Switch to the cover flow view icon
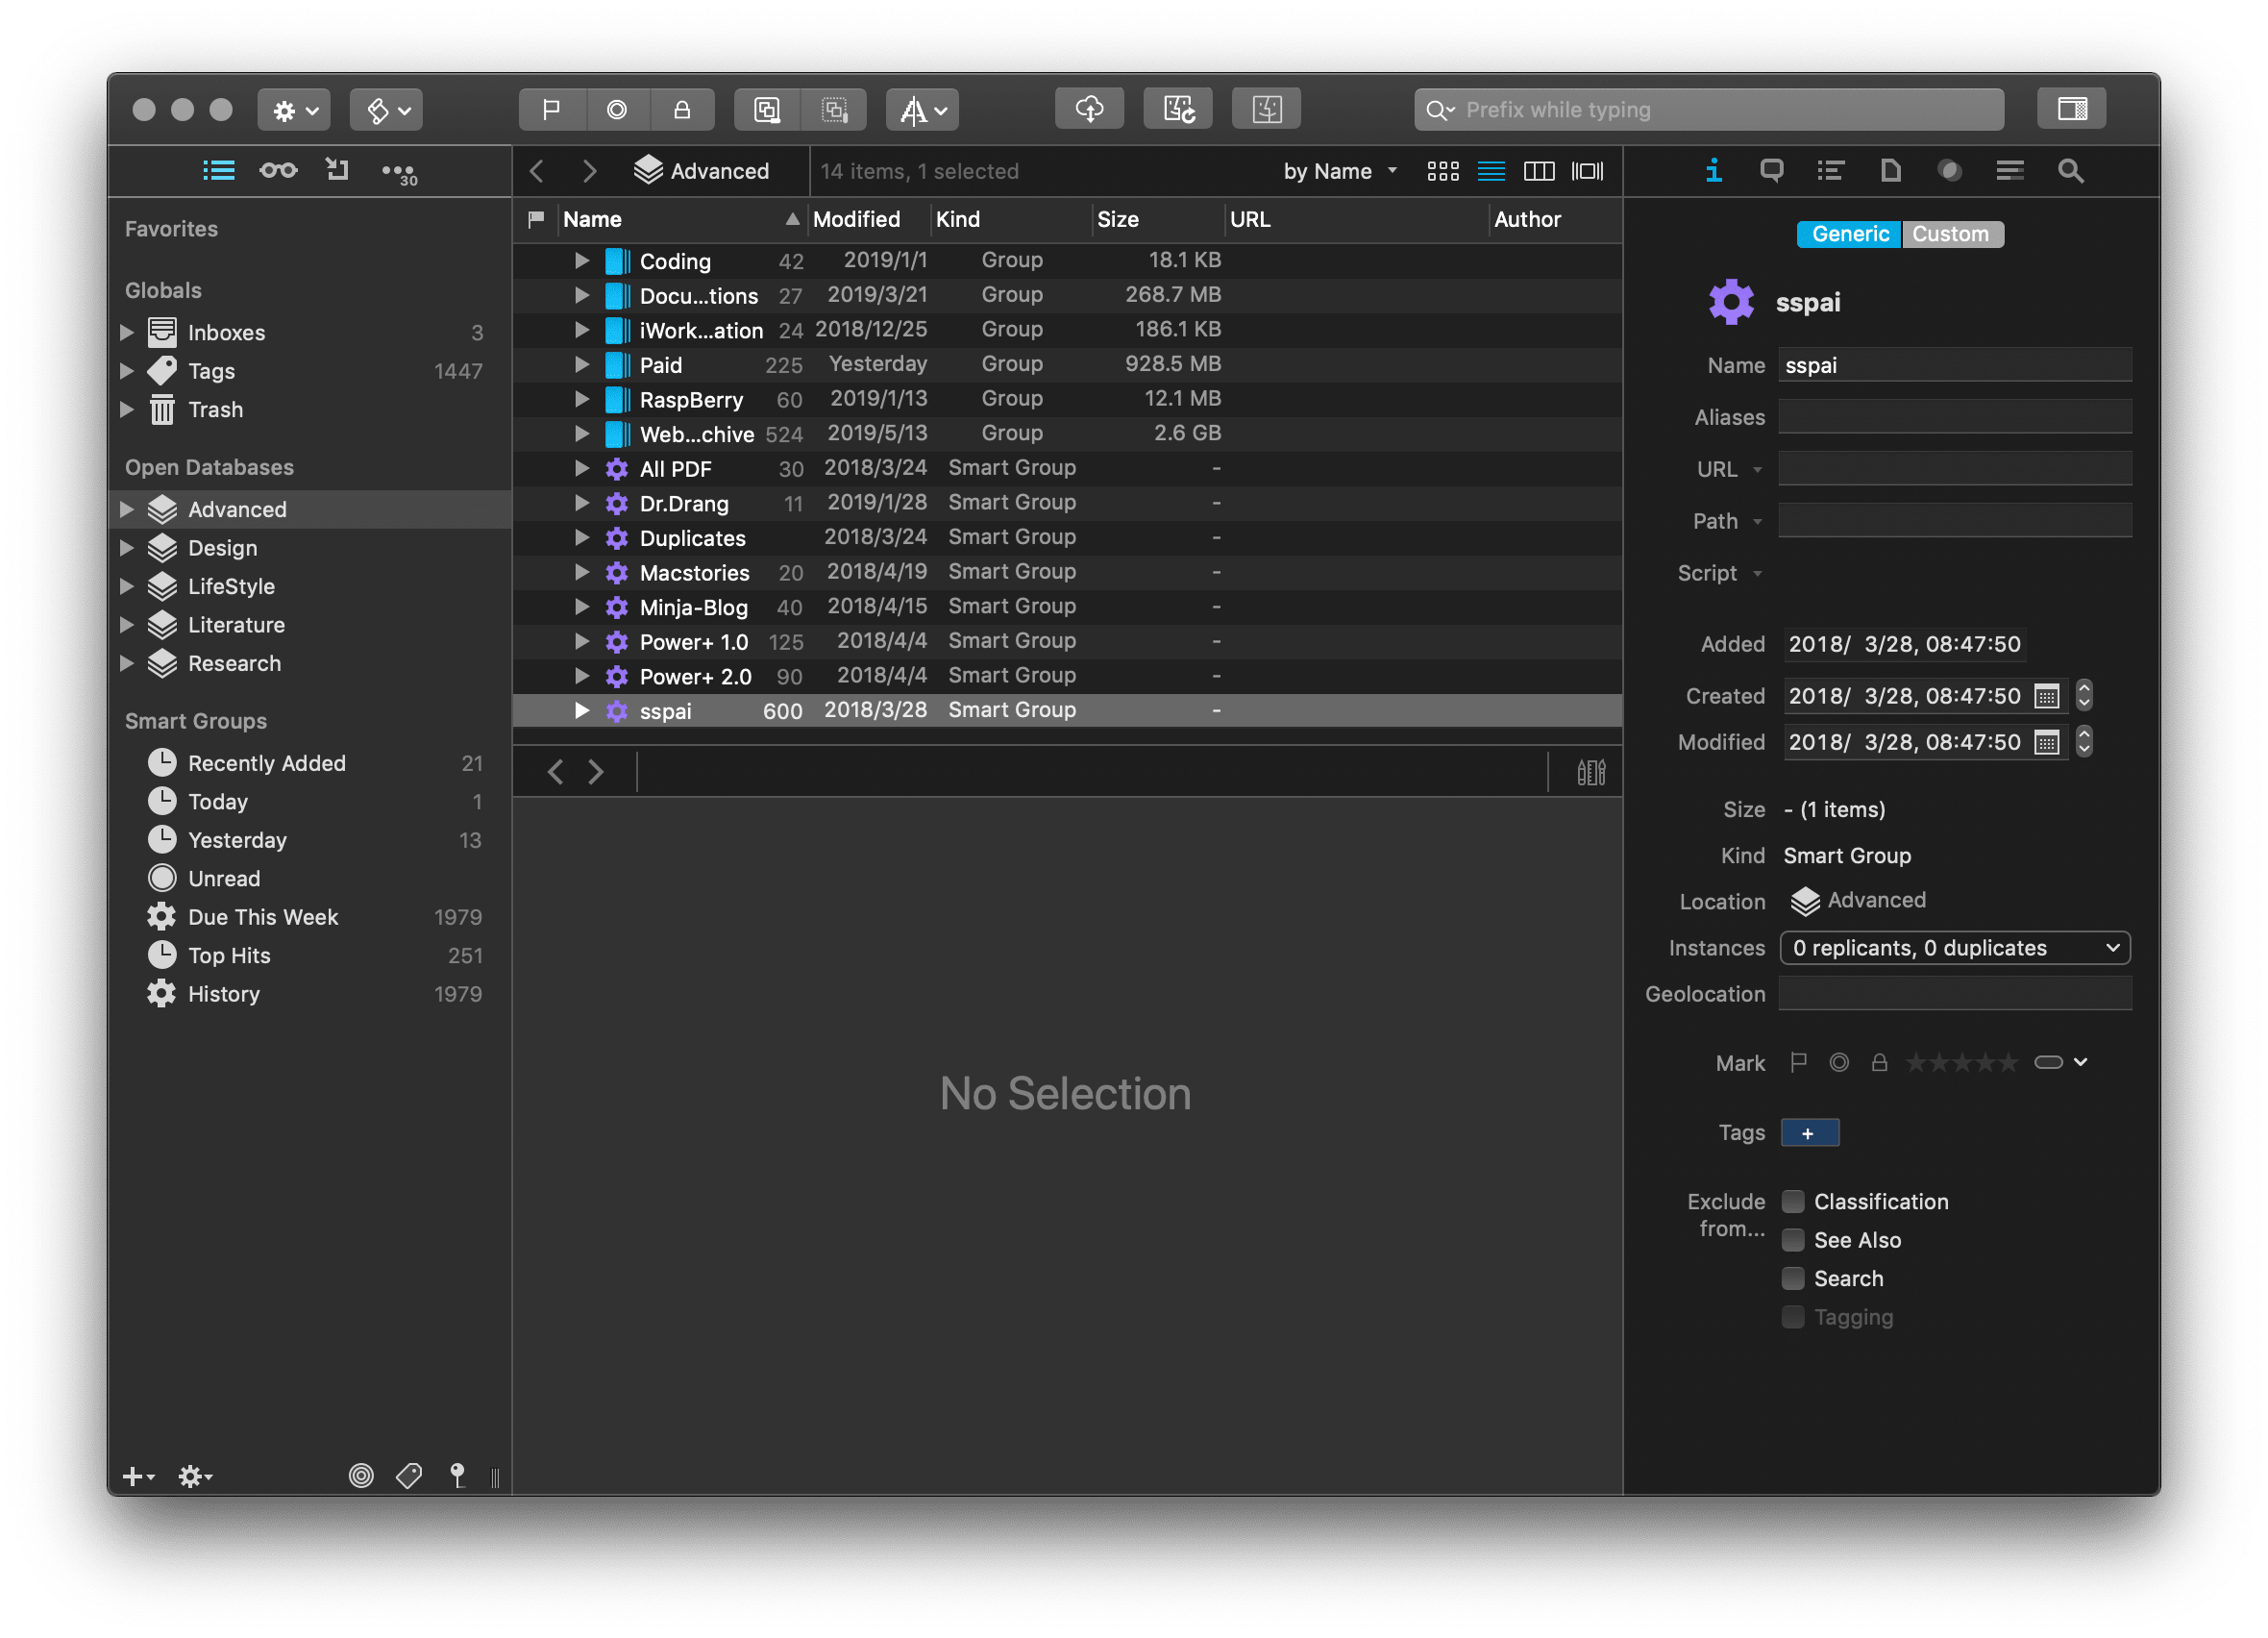Screen dimensions: 2268x1638 coord(1587,171)
